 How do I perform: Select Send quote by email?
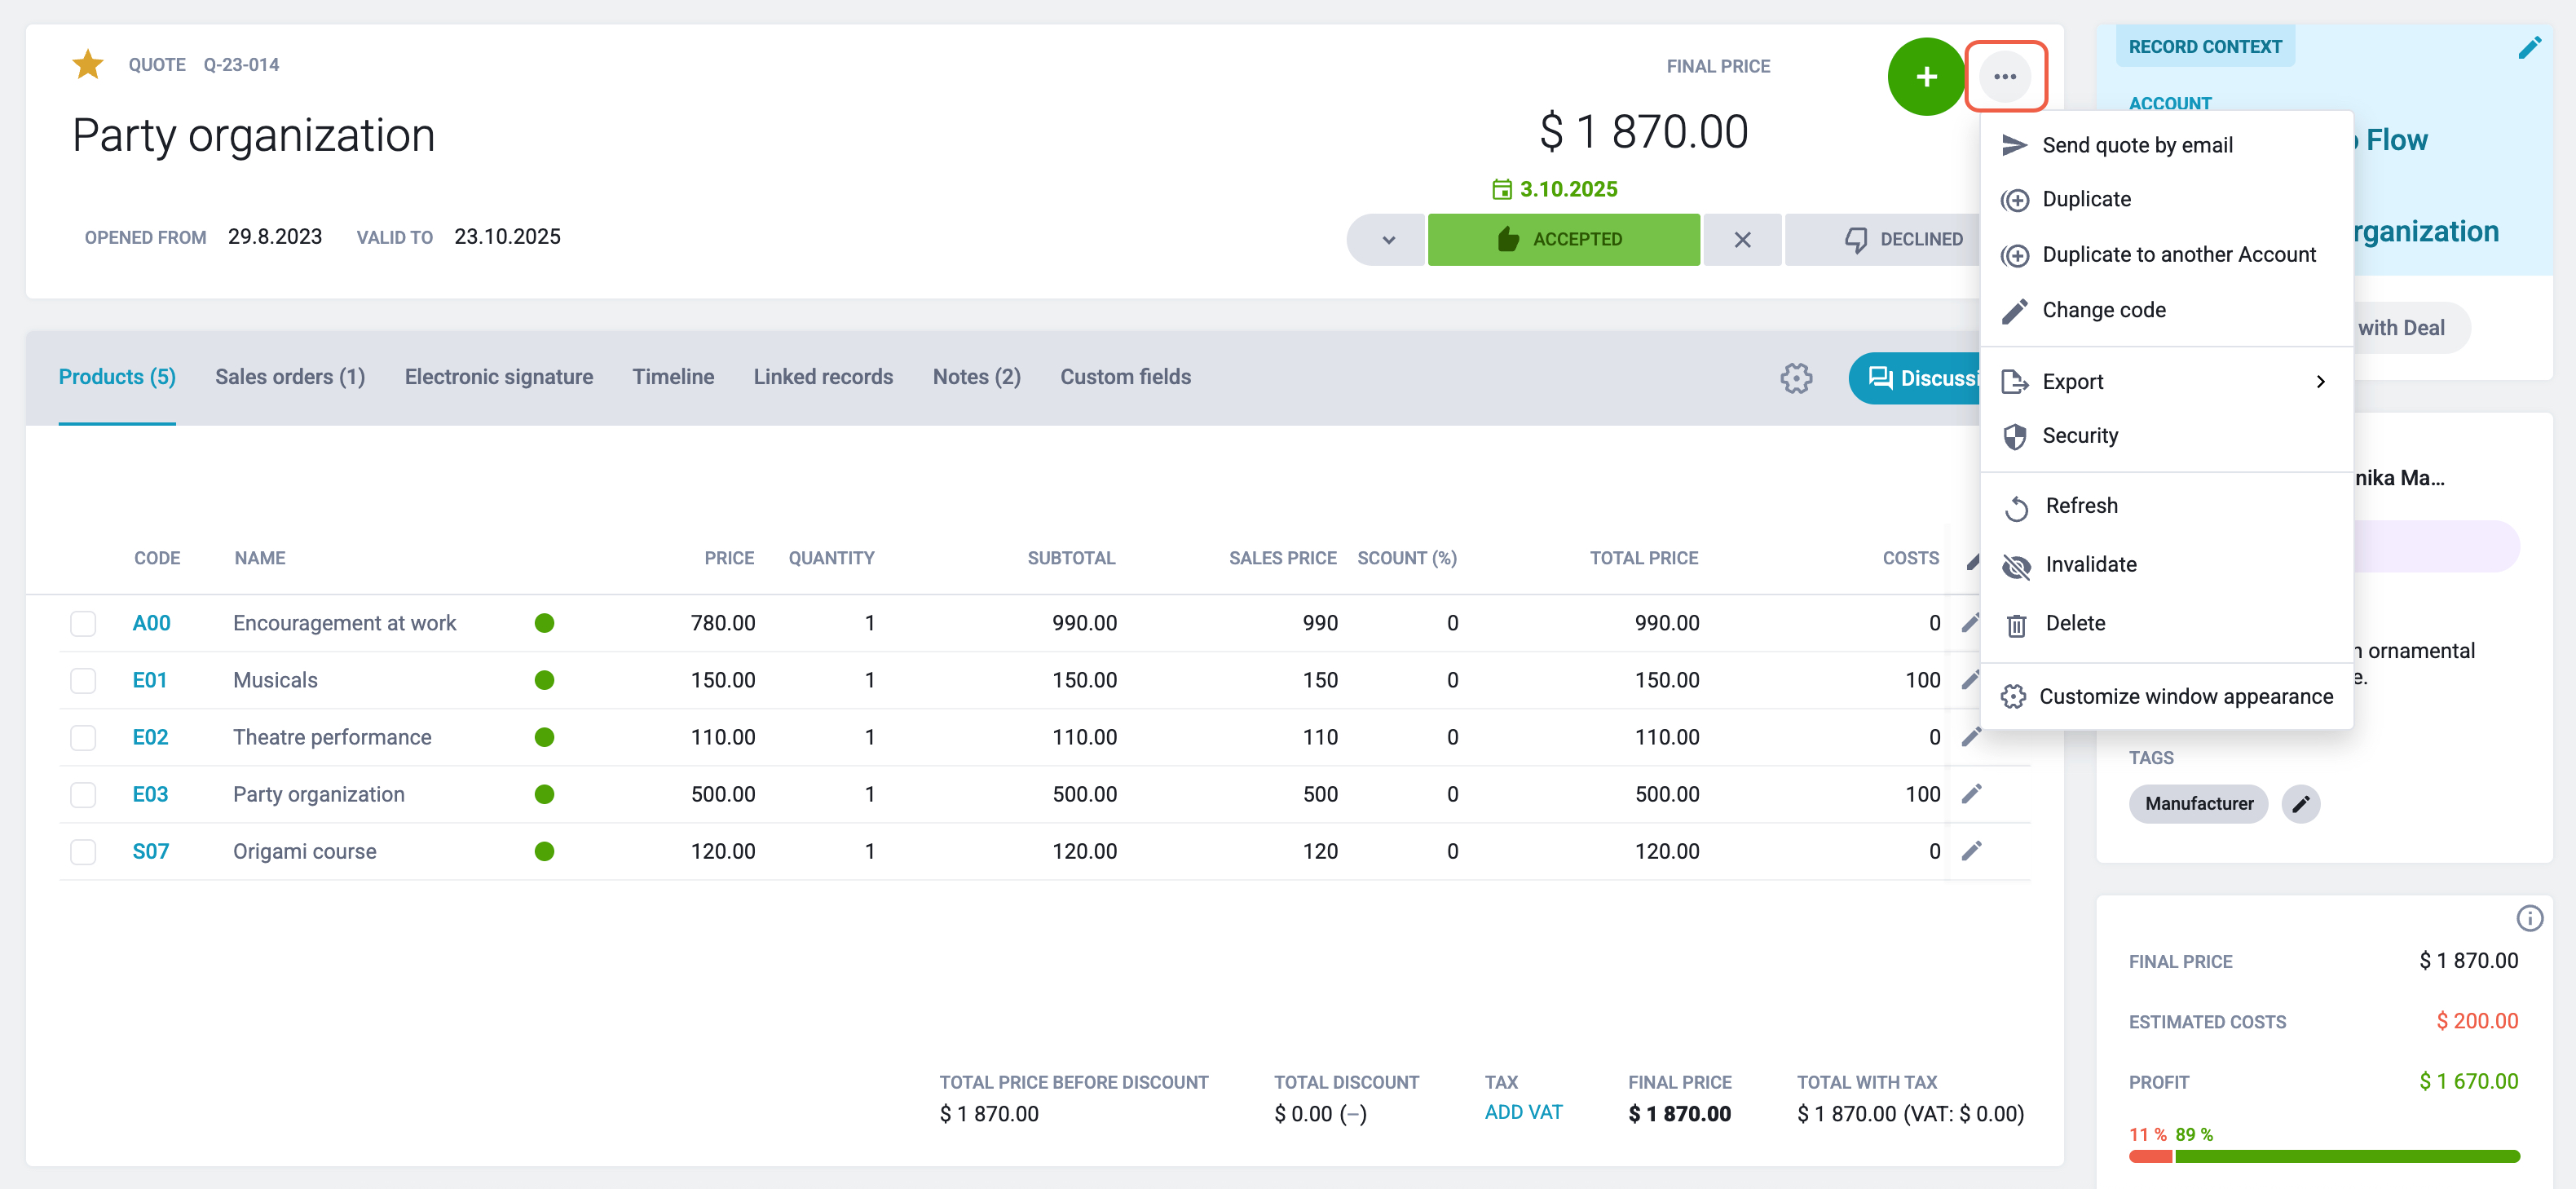pos(2166,145)
